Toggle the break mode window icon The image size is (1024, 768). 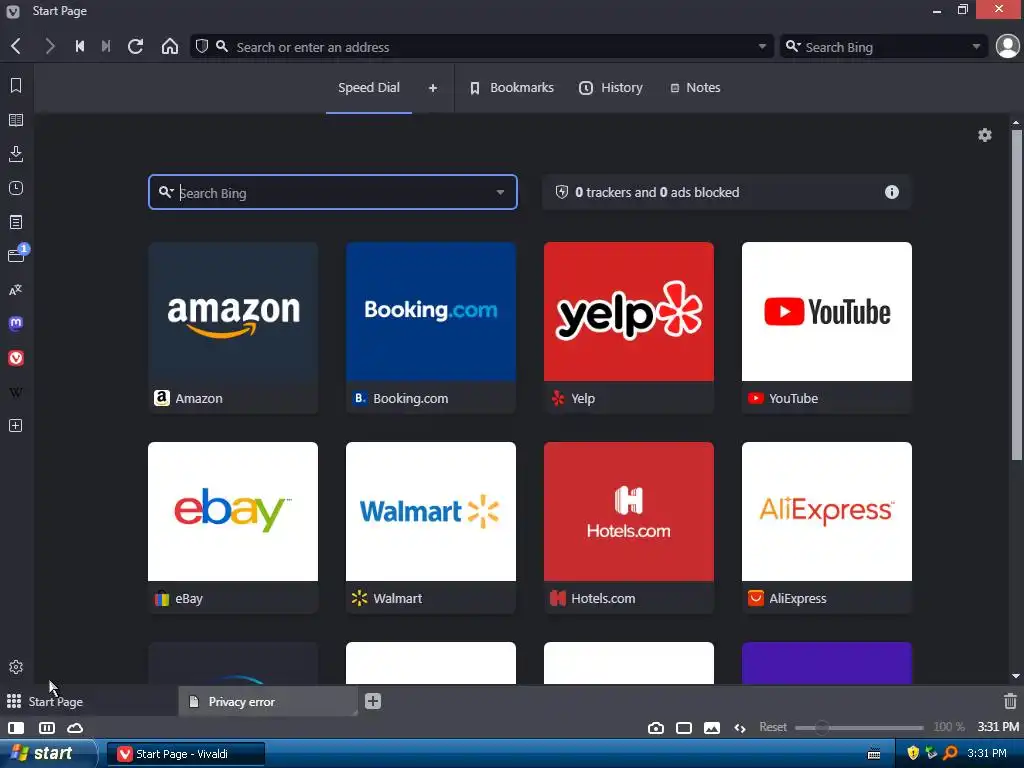[x=684, y=728]
